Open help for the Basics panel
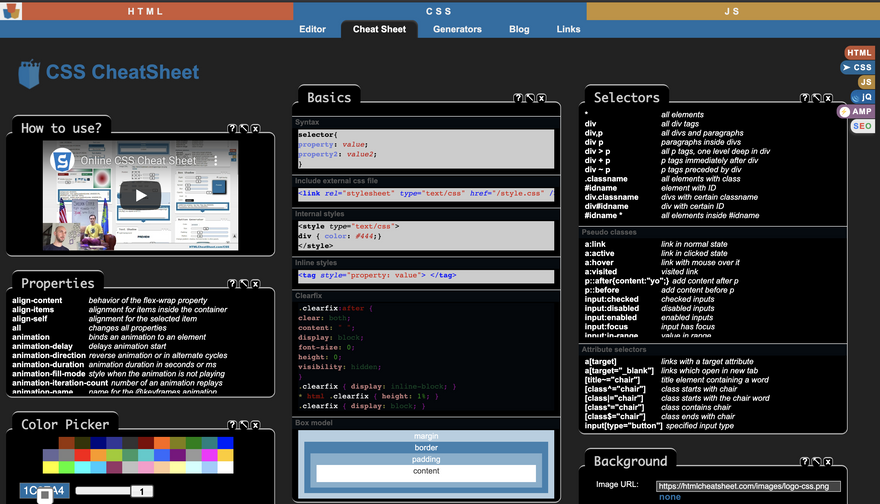The image size is (880, 504). tap(518, 98)
